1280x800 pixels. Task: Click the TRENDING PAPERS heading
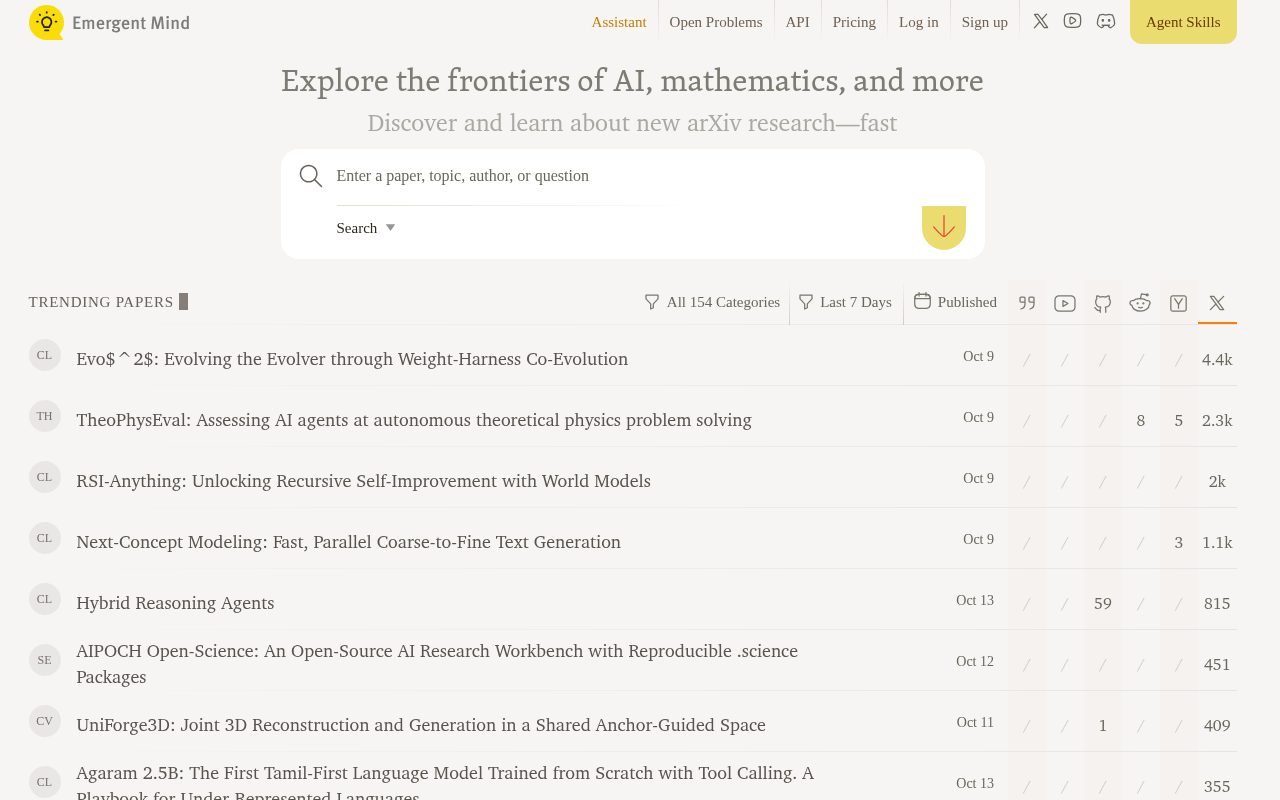coord(101,302)
